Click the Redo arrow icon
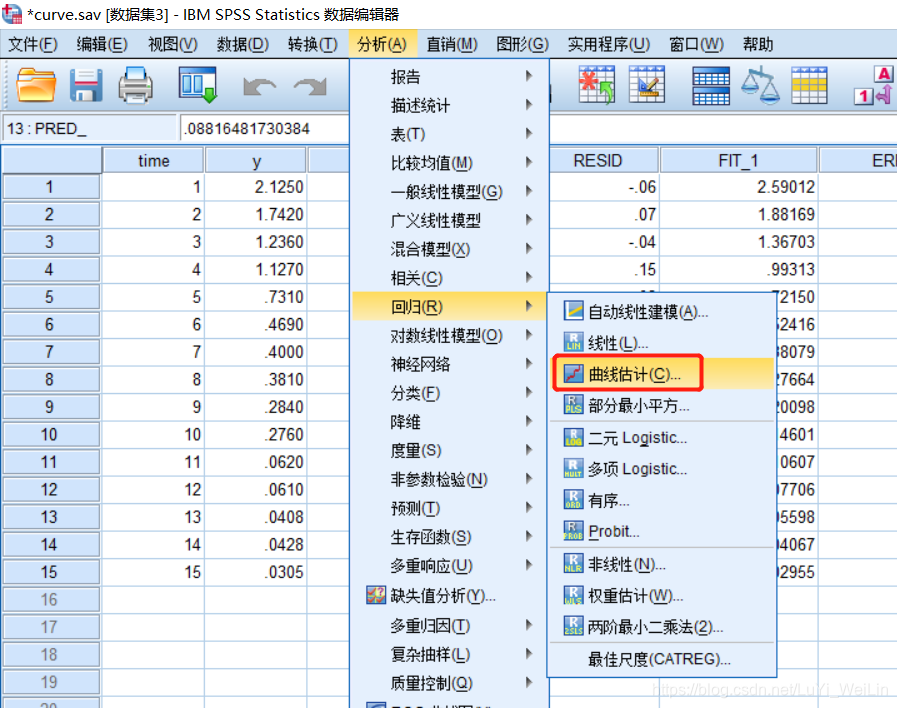The height and width of the screenshot is (708, 897). (310, 87)
